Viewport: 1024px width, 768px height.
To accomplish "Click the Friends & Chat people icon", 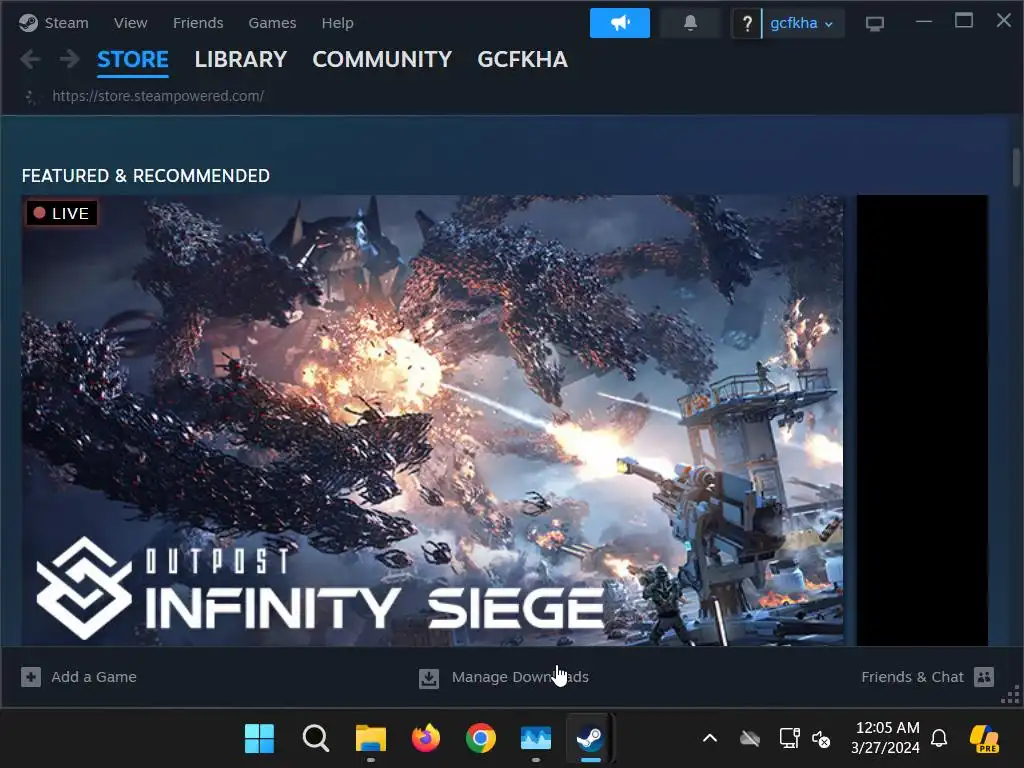I will (x=984, y=677).
